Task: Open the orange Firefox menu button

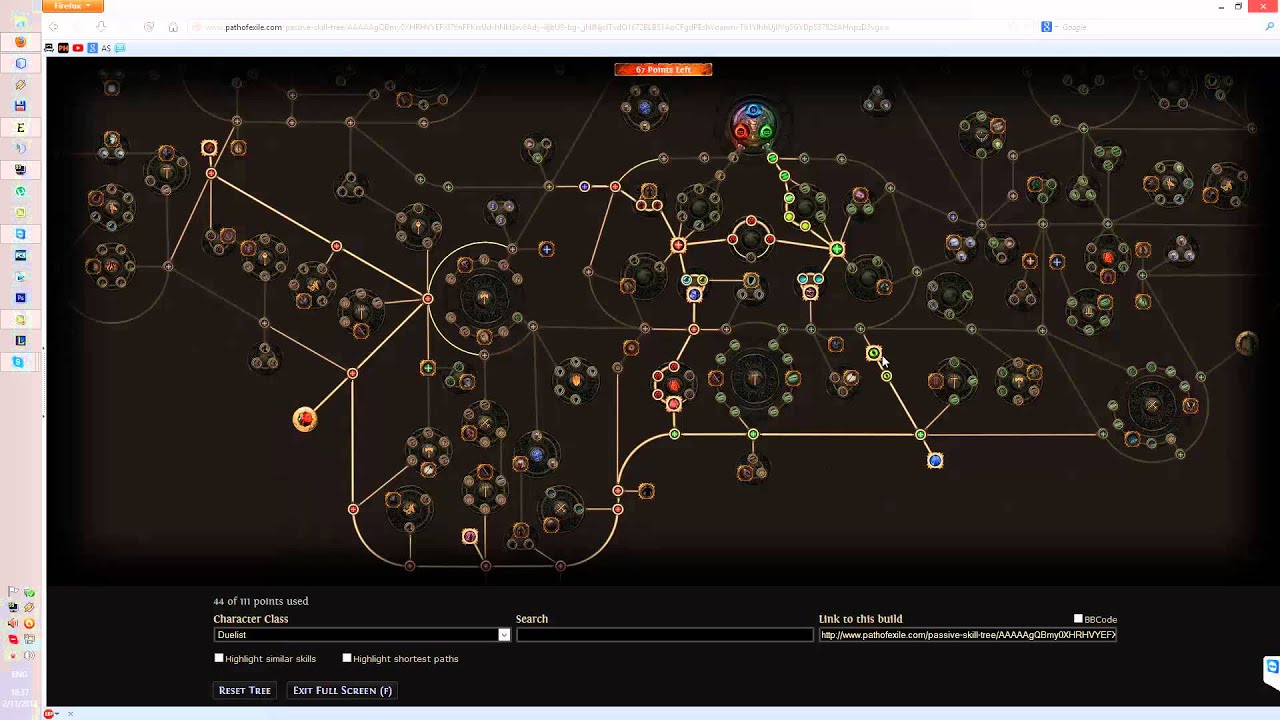Action: (72, 6)
